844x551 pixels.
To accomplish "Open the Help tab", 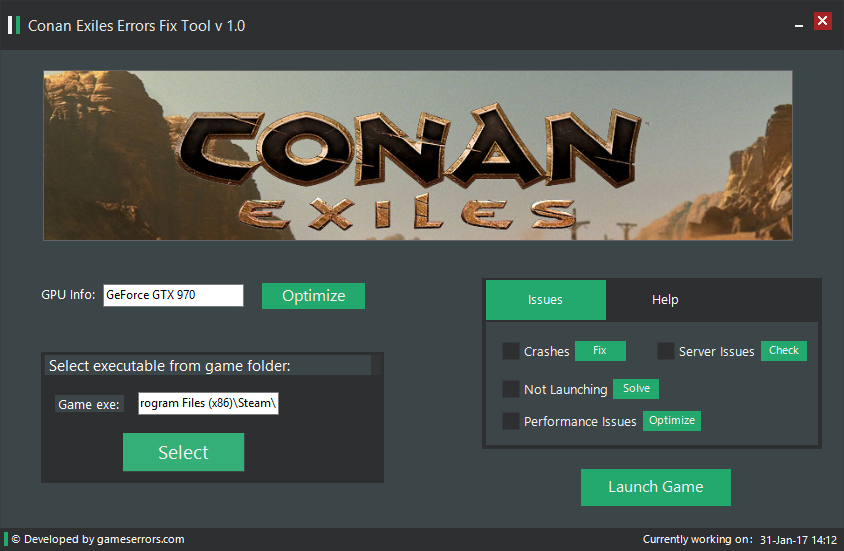I will point(665,300).
